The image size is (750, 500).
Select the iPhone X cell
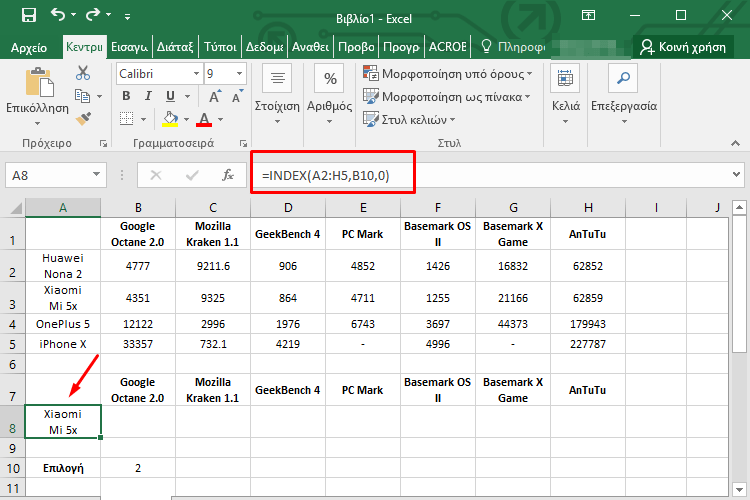[63, 344]
